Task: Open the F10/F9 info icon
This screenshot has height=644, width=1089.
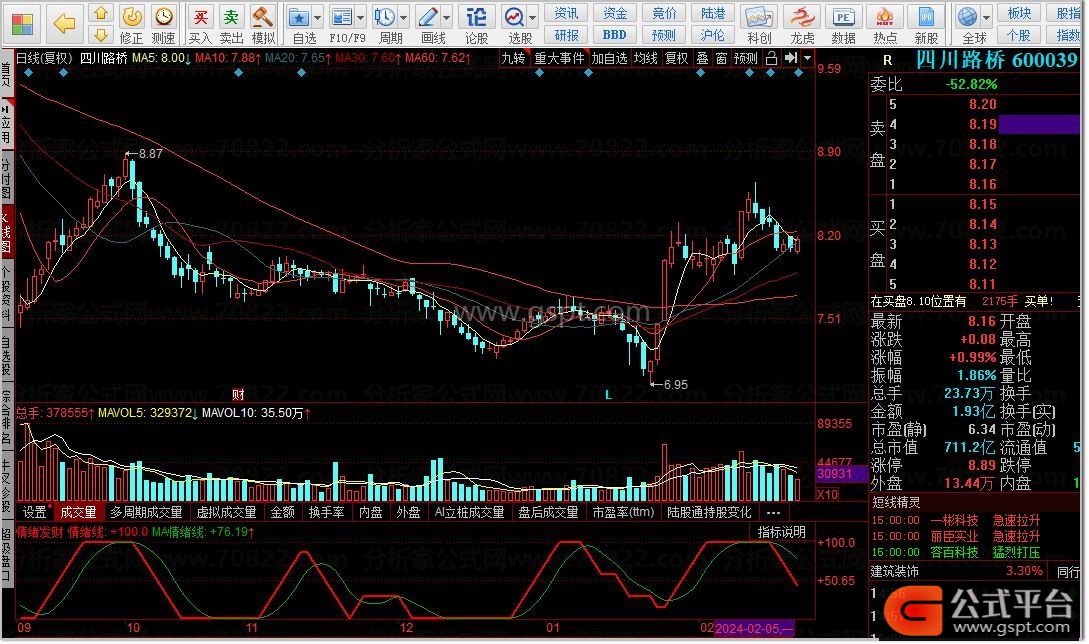Action: (x=341, y=17)
